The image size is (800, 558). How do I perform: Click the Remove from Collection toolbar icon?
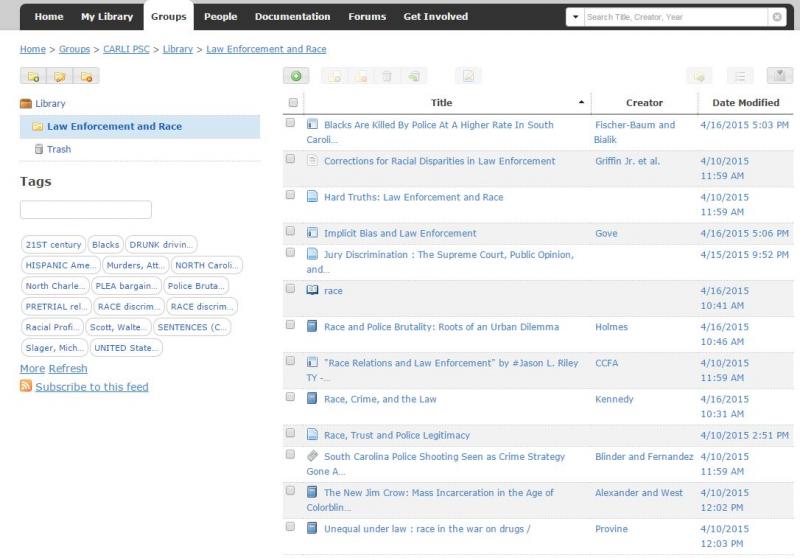coord(361,77)
